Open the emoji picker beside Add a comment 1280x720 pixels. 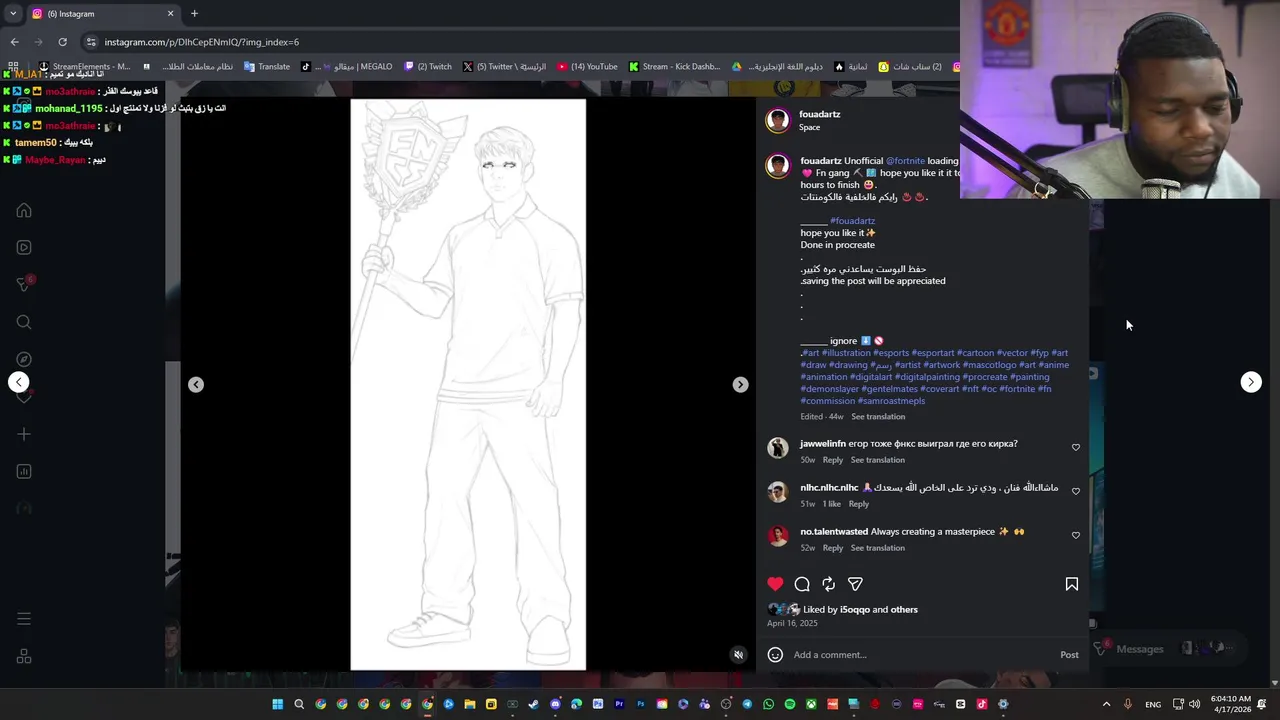[x=775, y=655]
